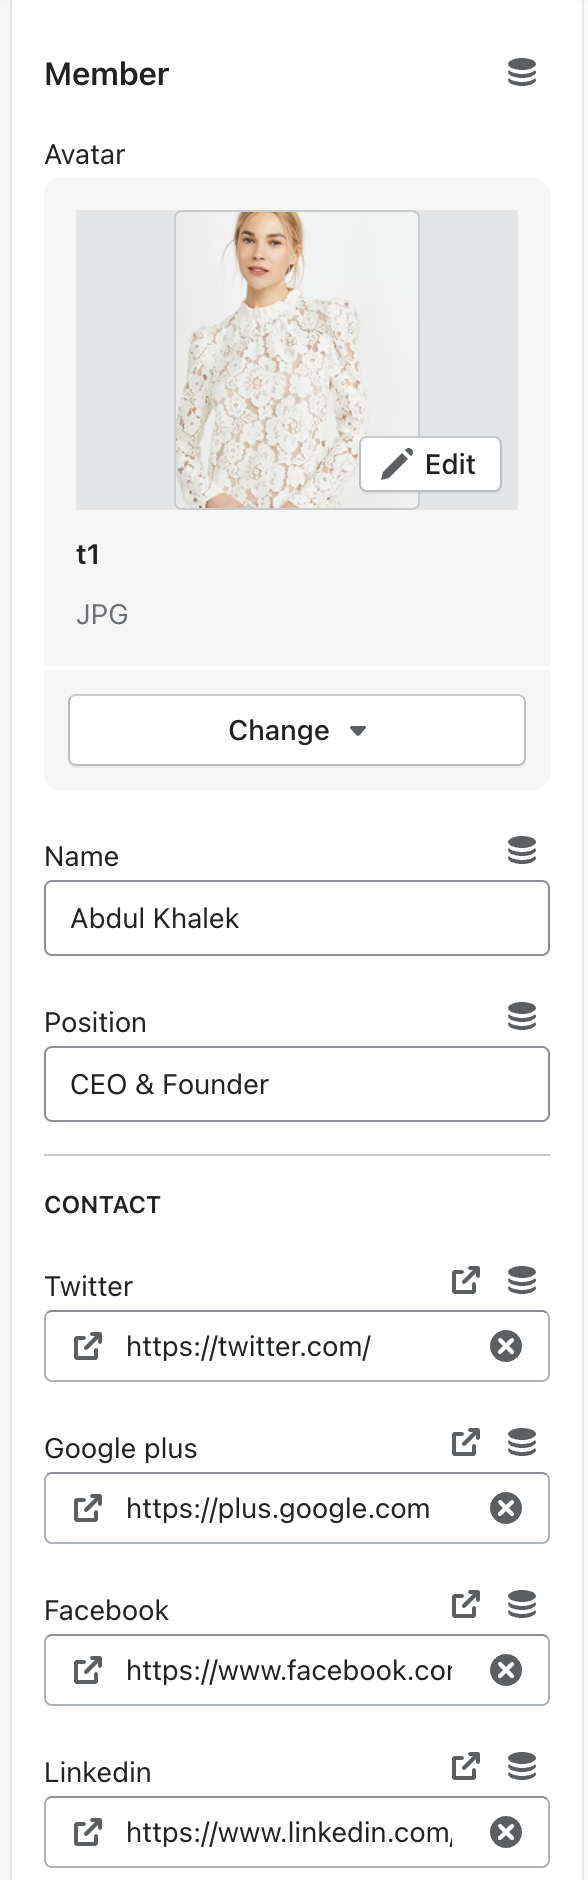Image resolution: width=588 pixels, height=1880 pixels.
Task: Click dynamic source icon next to Position
Action: [x=522, y=1017]
